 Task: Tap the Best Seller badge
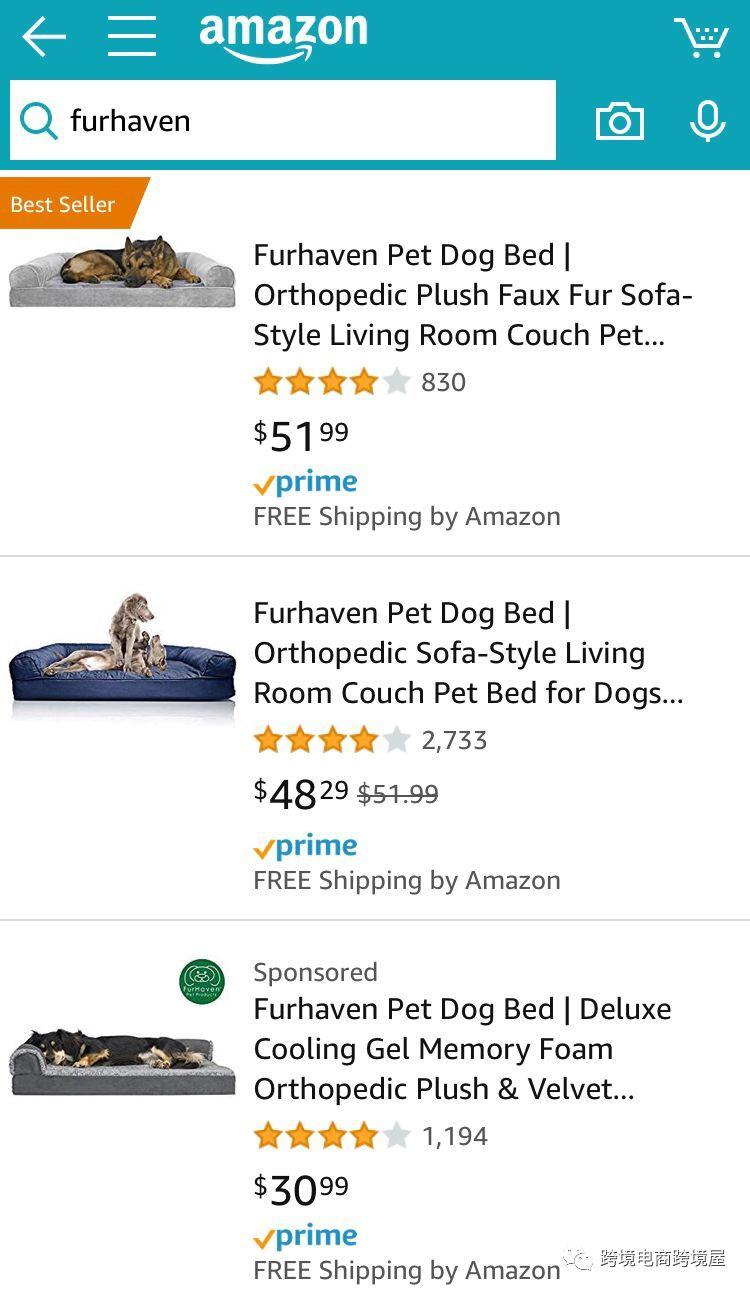pyautogui.click(x=70, y=204)
